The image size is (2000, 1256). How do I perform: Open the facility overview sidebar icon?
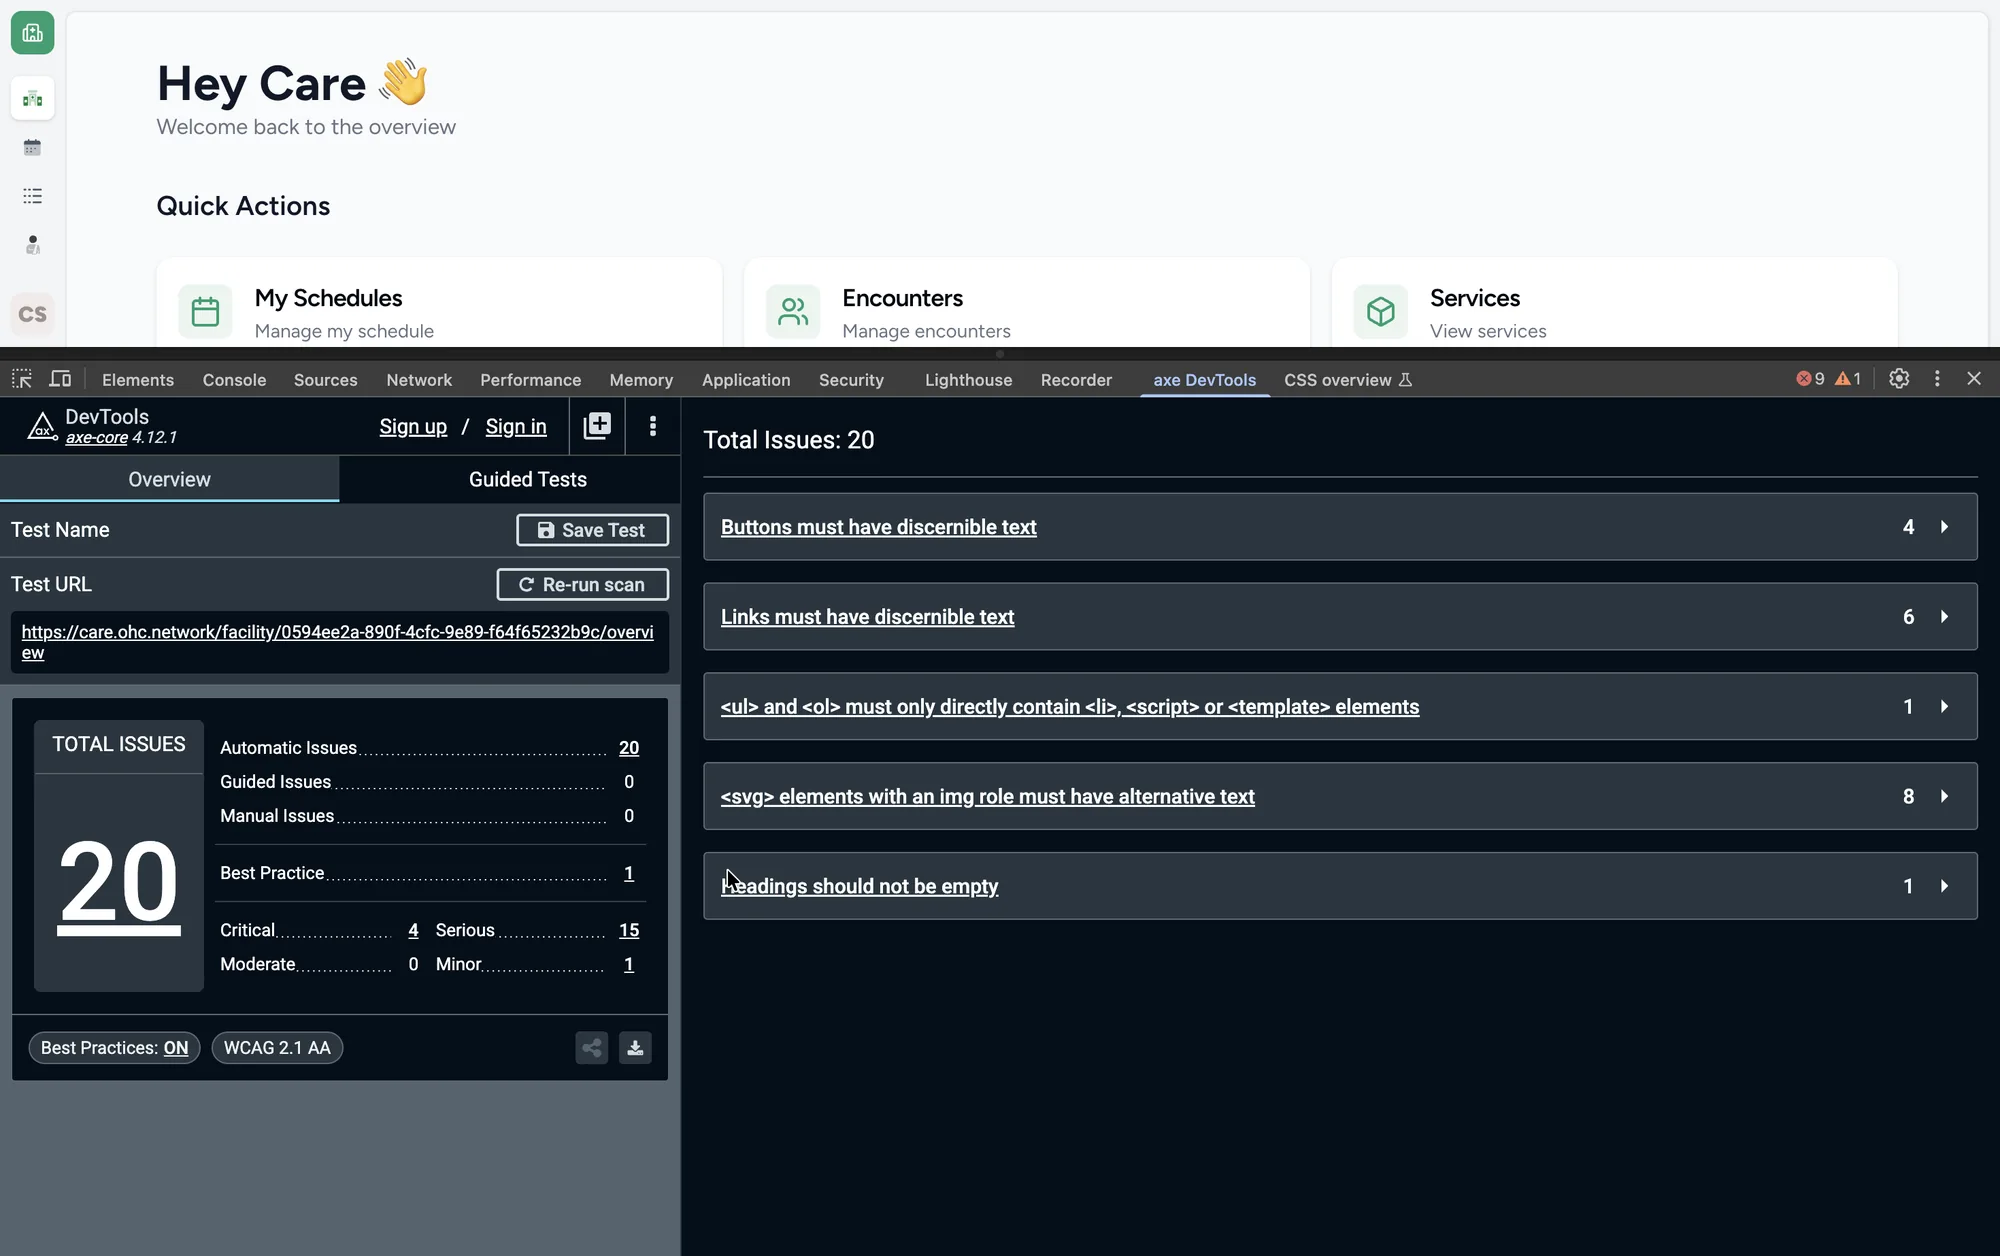point(32,99)
